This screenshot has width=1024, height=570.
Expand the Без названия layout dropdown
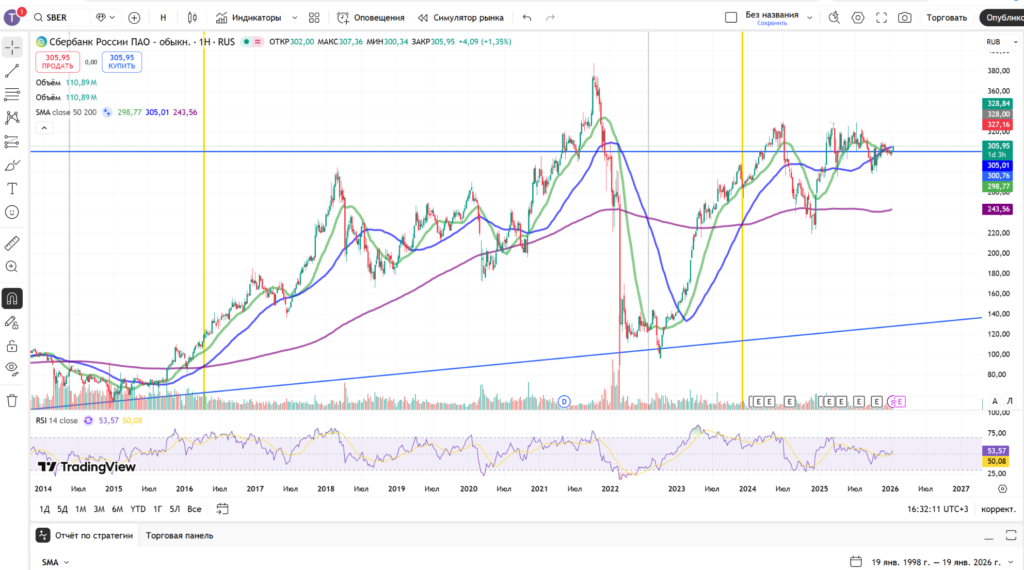pyautogui.click(x=810, y=18)
